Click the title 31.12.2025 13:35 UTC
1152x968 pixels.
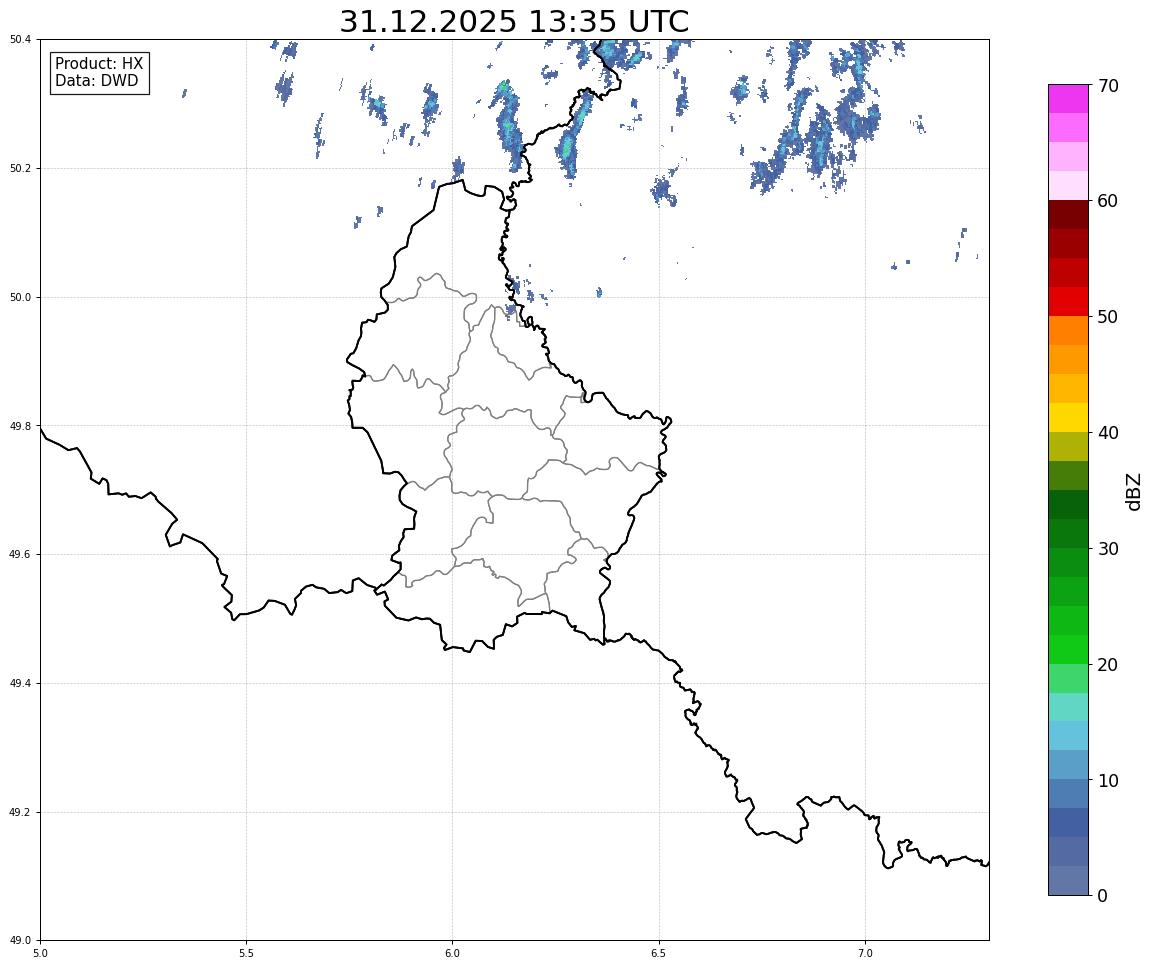coord(514,21)
